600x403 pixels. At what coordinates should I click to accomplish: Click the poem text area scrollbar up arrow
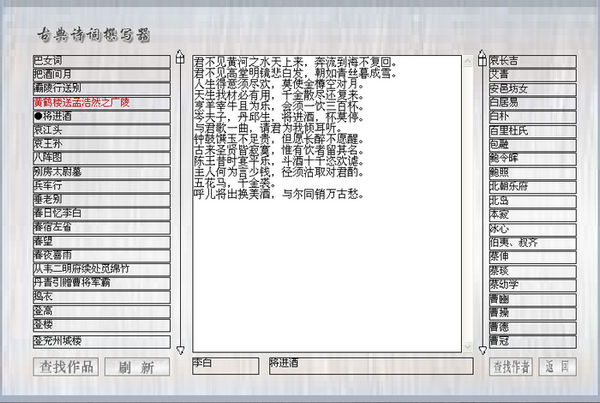468,61
